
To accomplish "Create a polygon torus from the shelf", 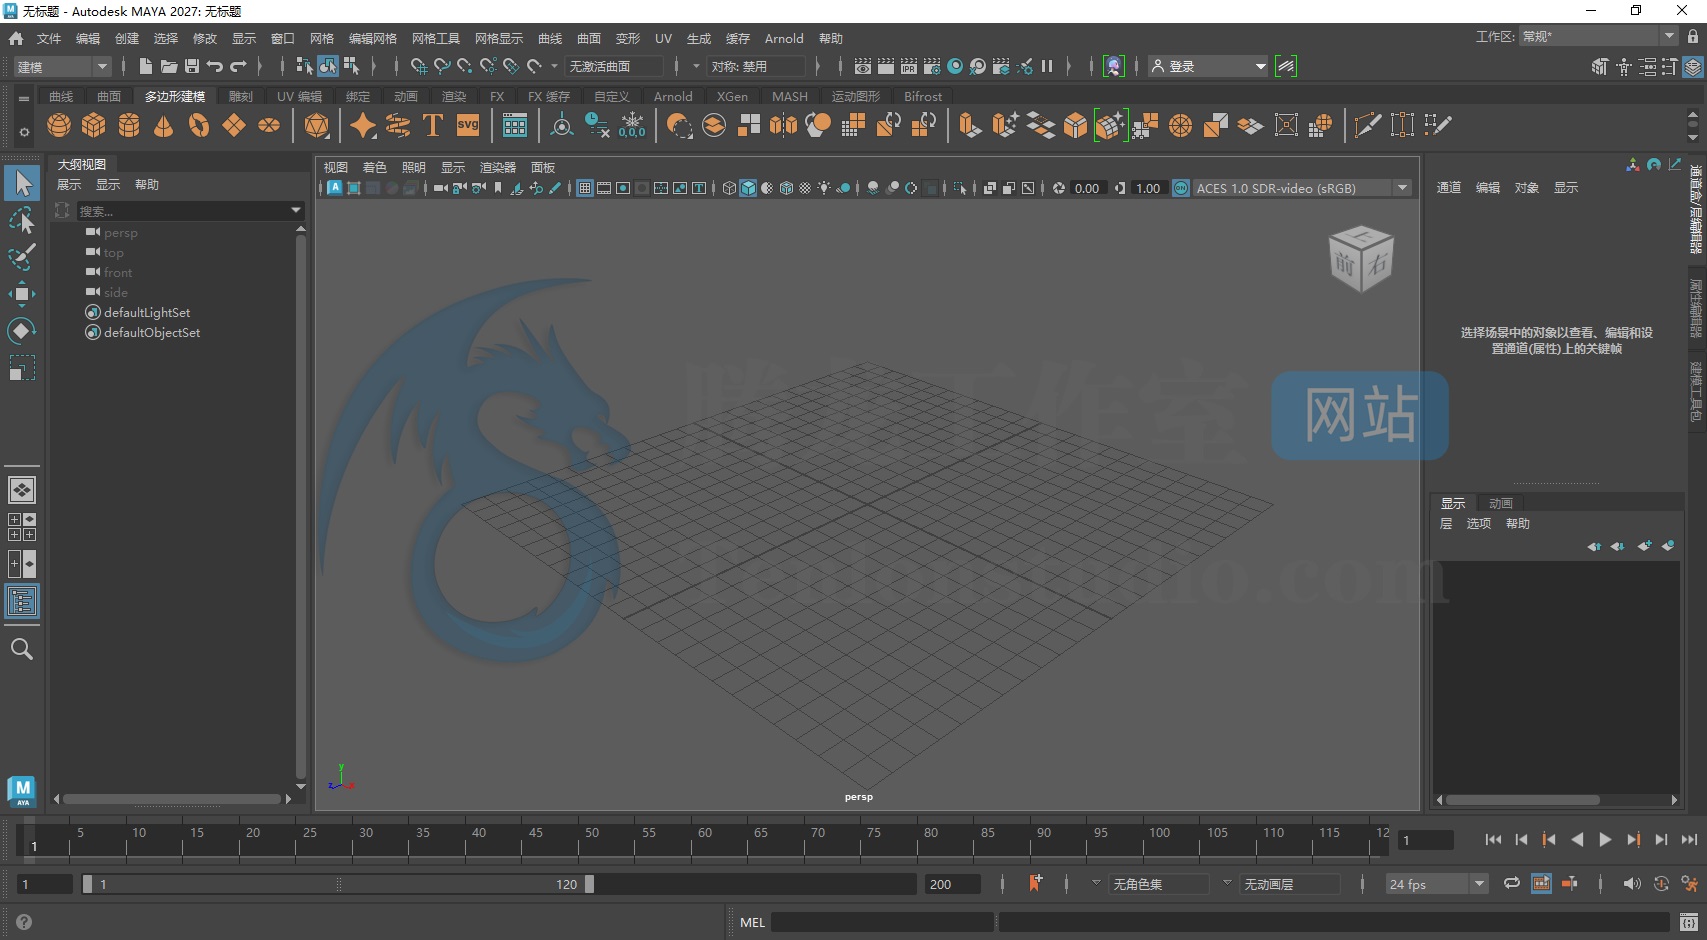I will tap(197, 125).
